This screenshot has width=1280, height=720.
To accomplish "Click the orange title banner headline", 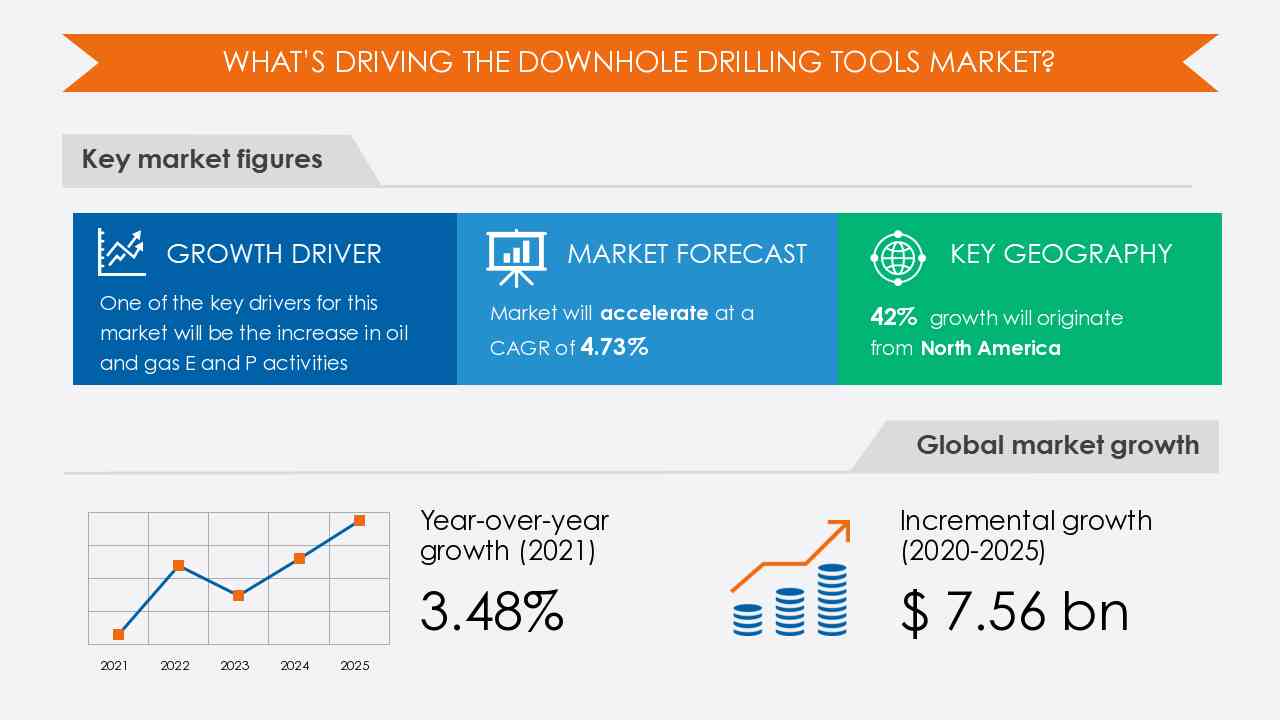I will point(639,62).
